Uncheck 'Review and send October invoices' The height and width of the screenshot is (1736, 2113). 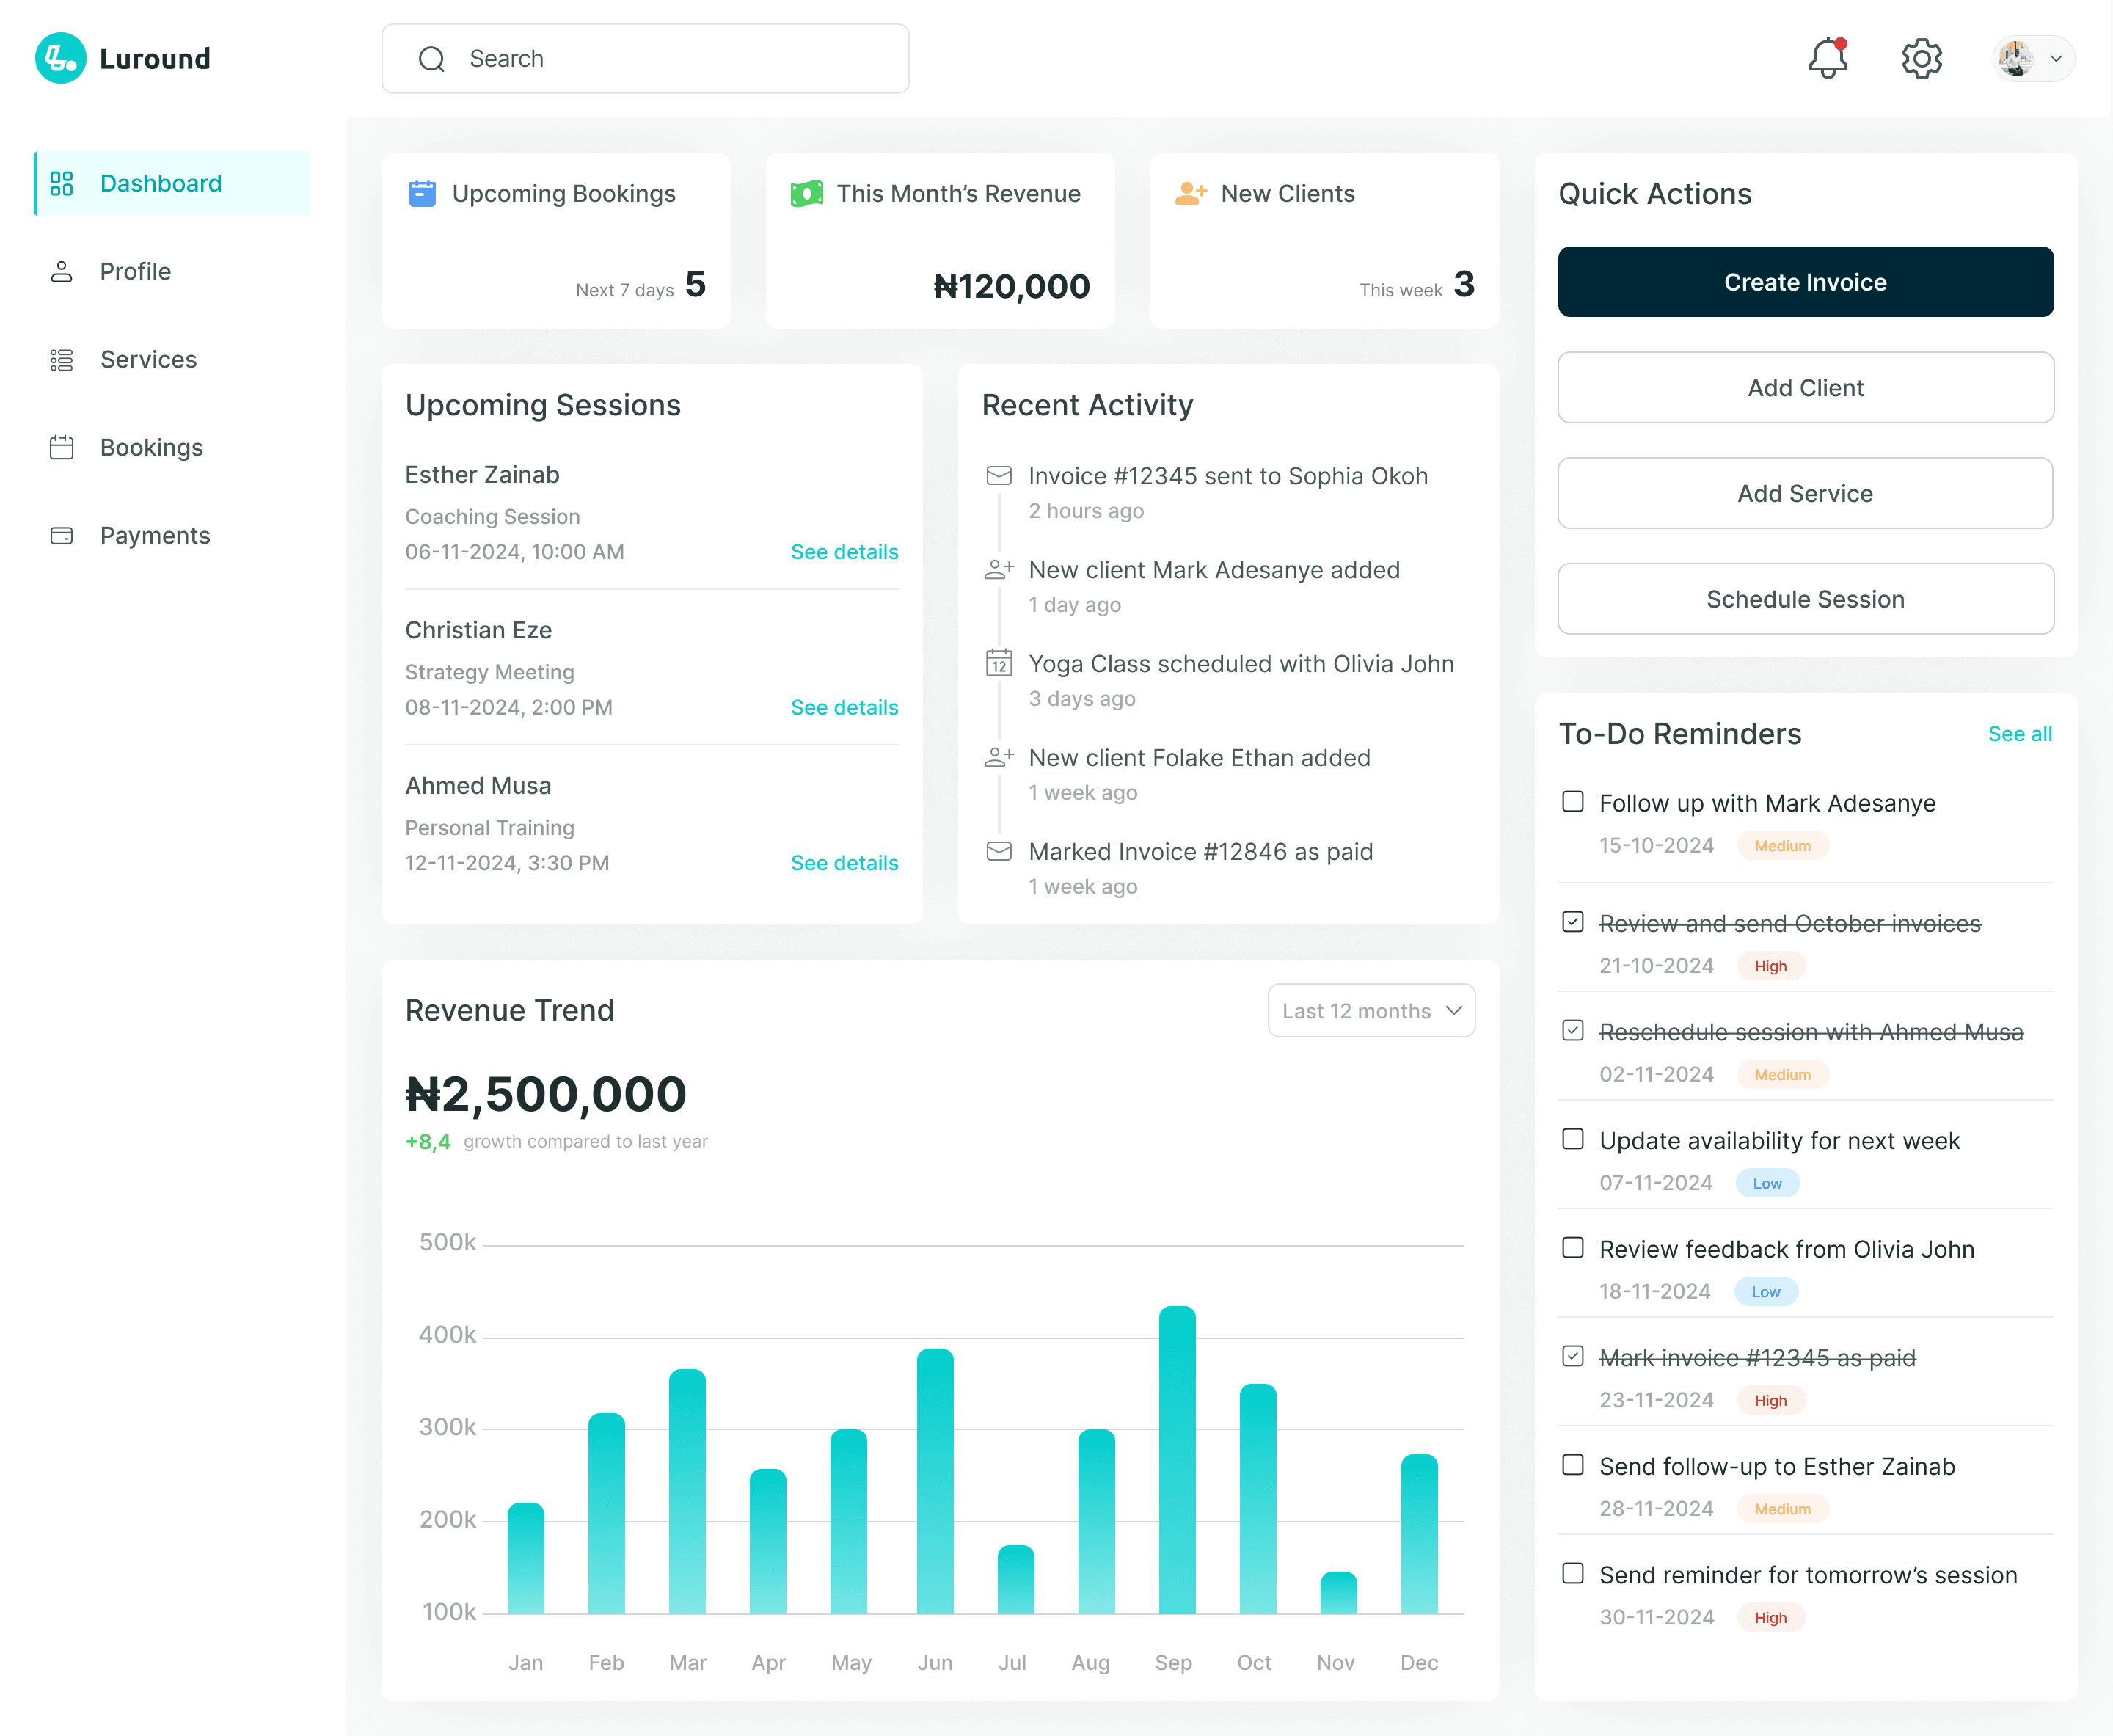coord(1572,922)
